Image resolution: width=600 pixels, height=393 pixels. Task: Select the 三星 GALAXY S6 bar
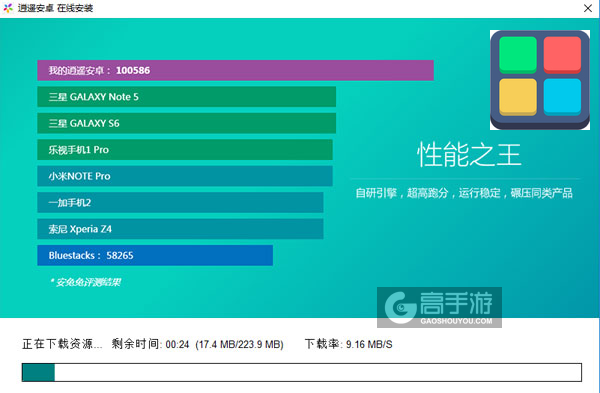(x=186, y=123)
